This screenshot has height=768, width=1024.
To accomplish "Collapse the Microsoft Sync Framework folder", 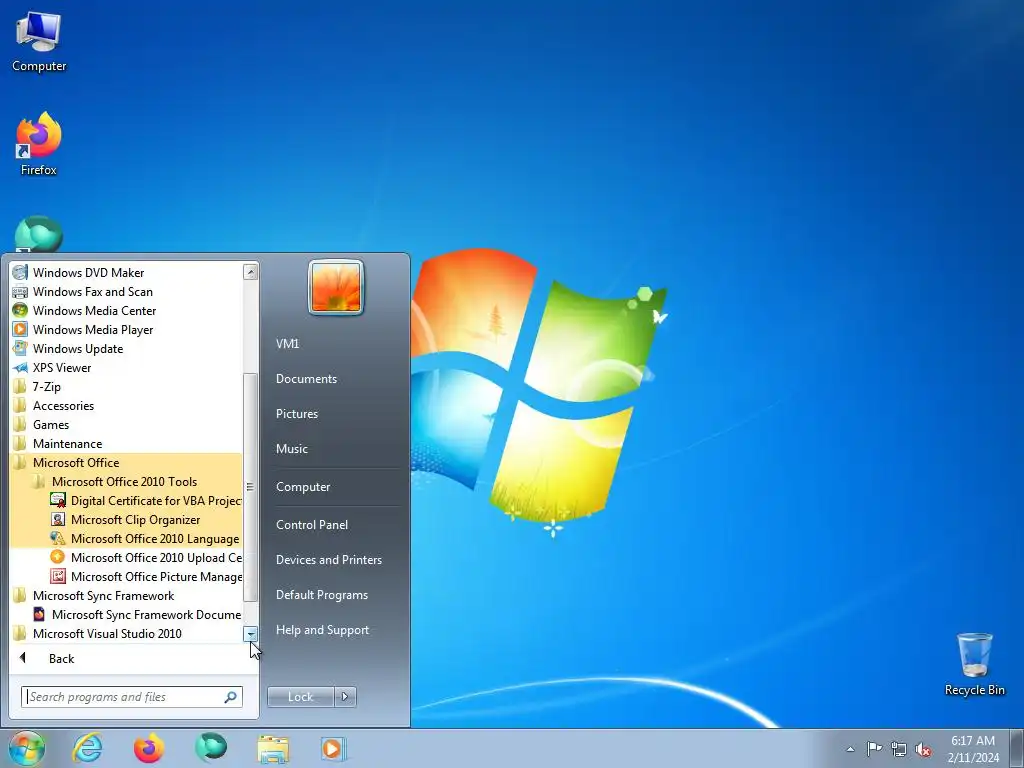I will [x=126, y=595].
